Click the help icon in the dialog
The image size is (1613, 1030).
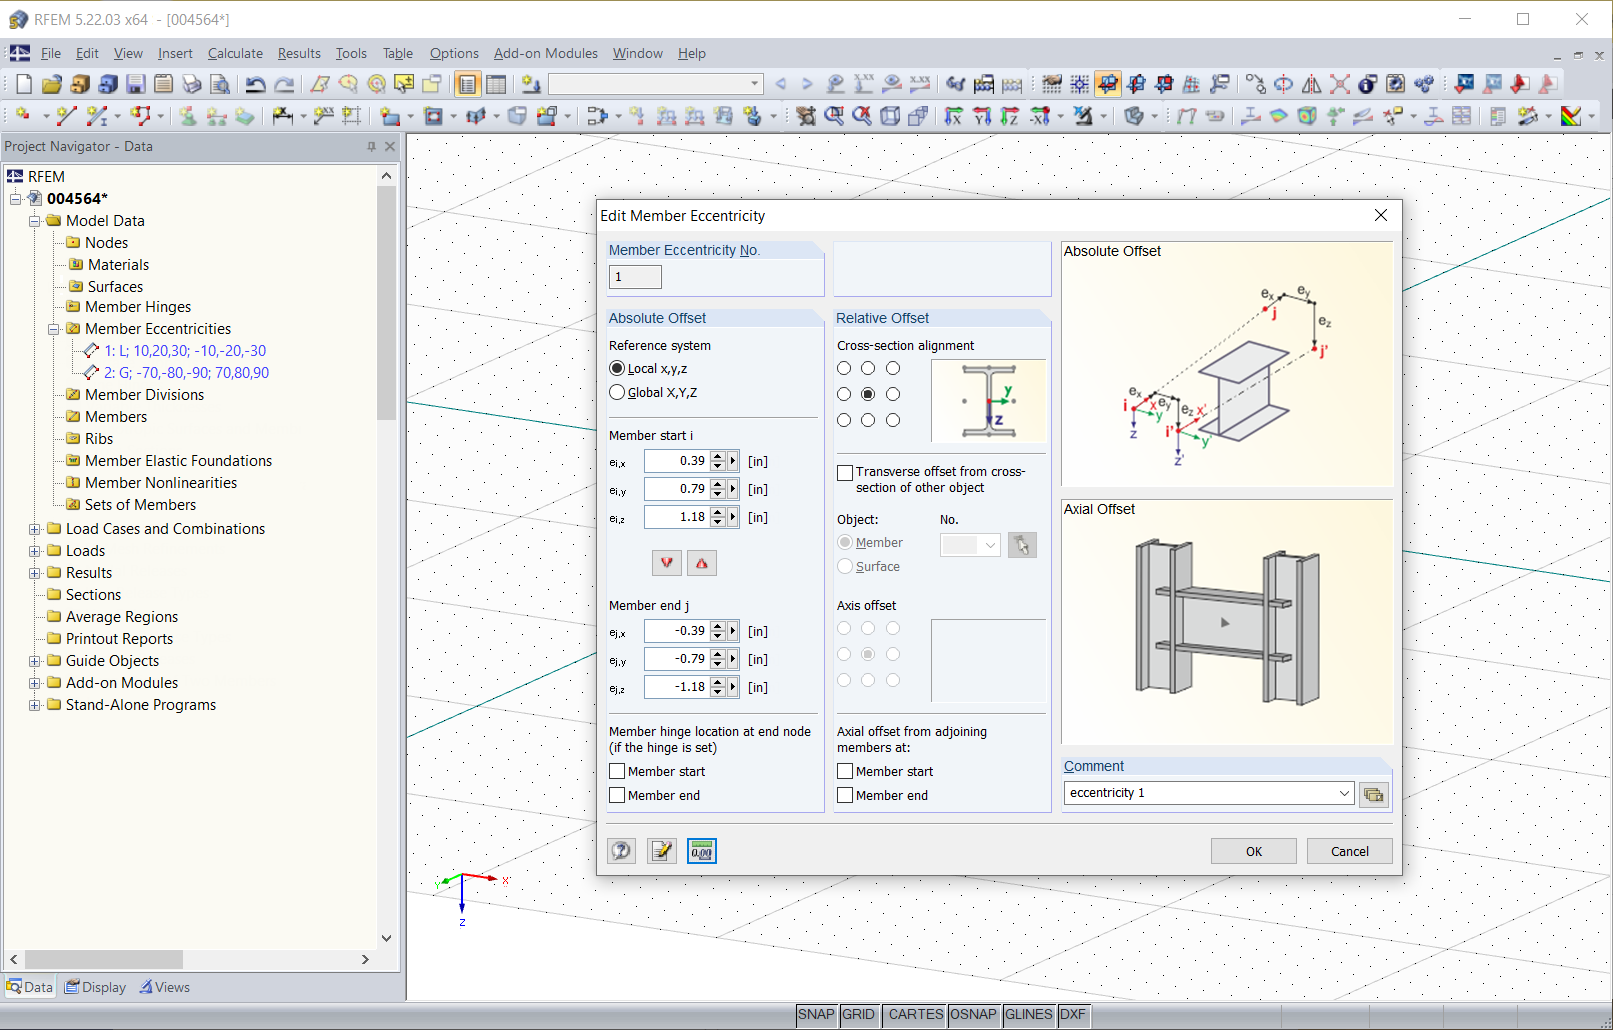(x=621, y=851)
